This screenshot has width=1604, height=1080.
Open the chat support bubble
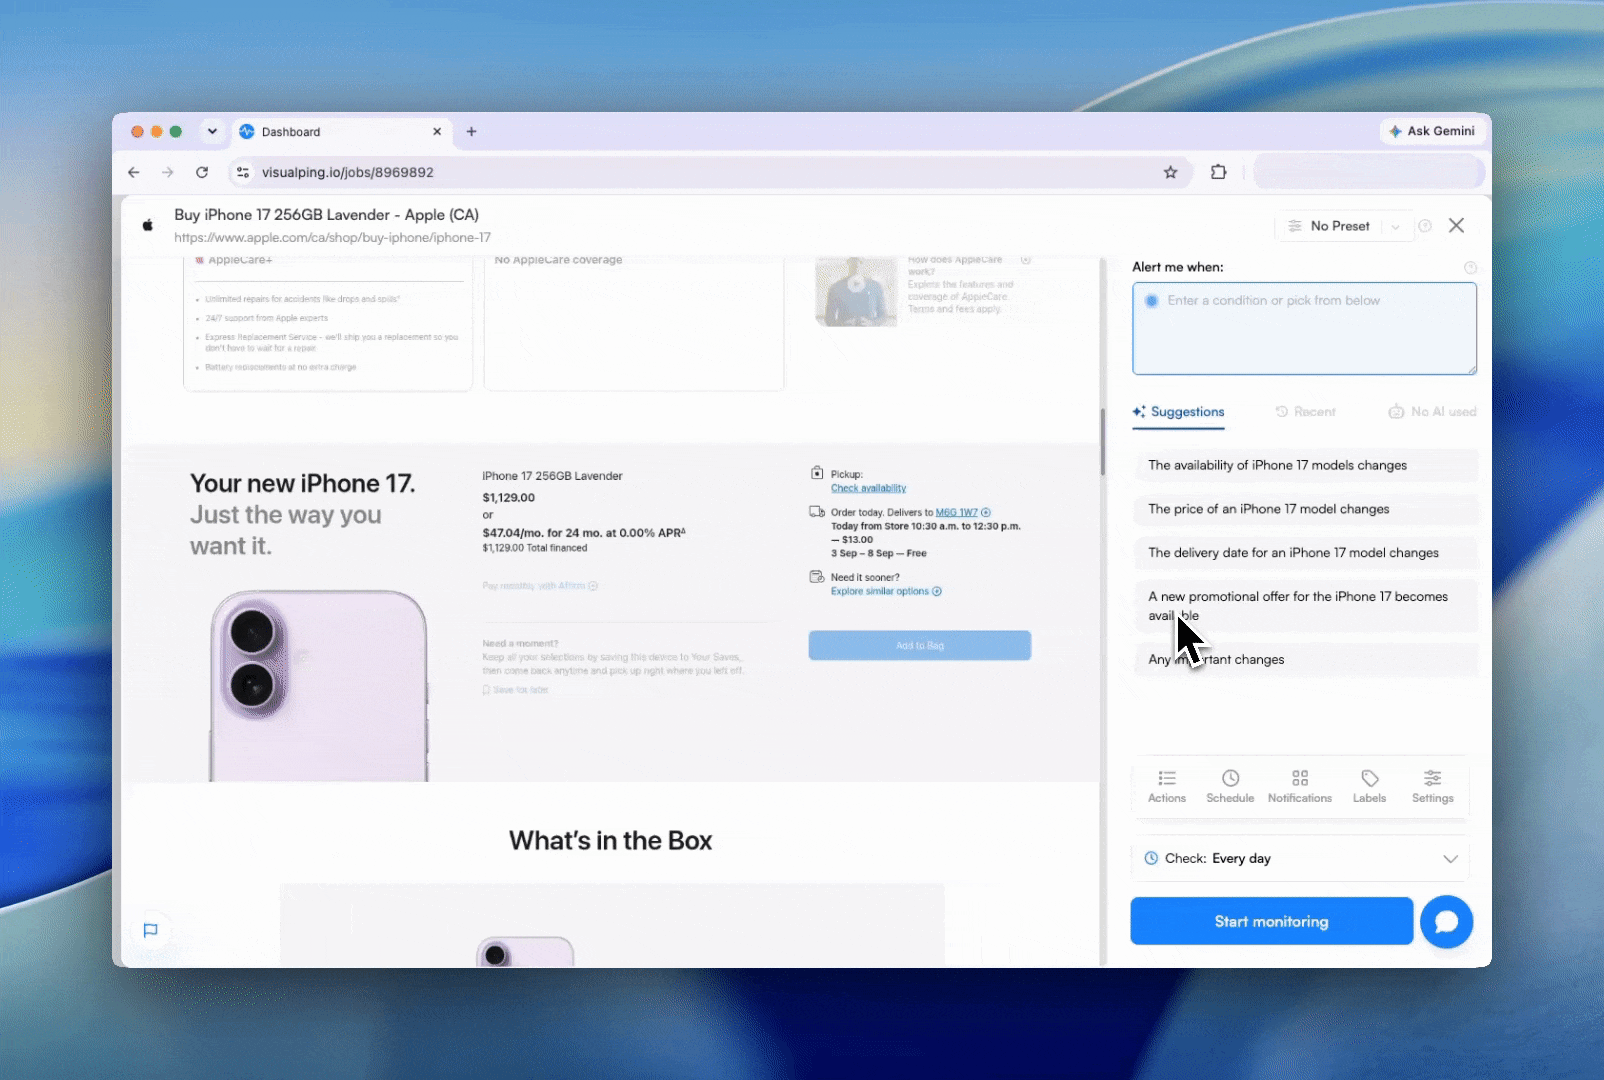point(1446,921)
